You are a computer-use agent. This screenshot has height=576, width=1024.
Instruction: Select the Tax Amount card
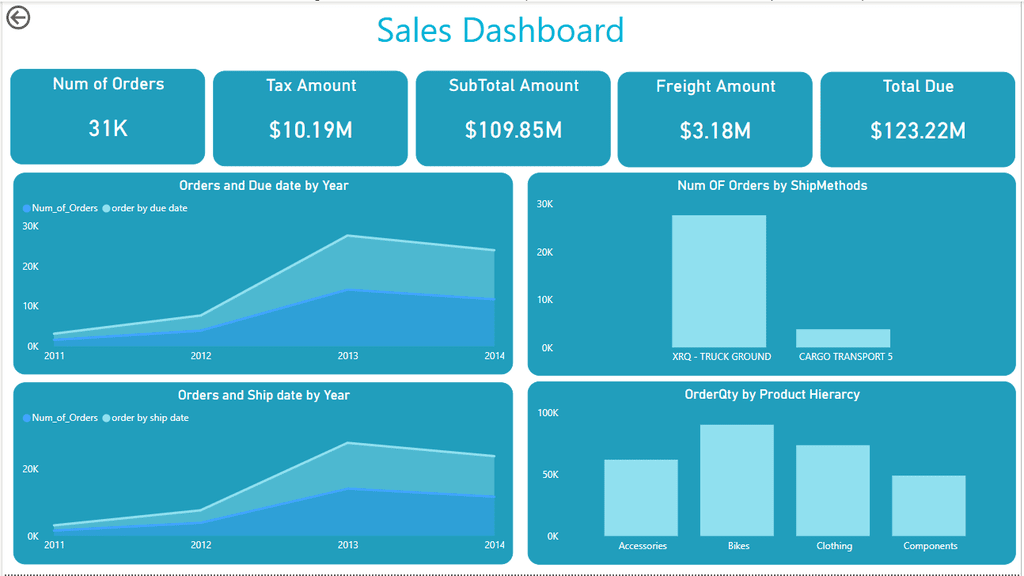(x=310, y=118)
